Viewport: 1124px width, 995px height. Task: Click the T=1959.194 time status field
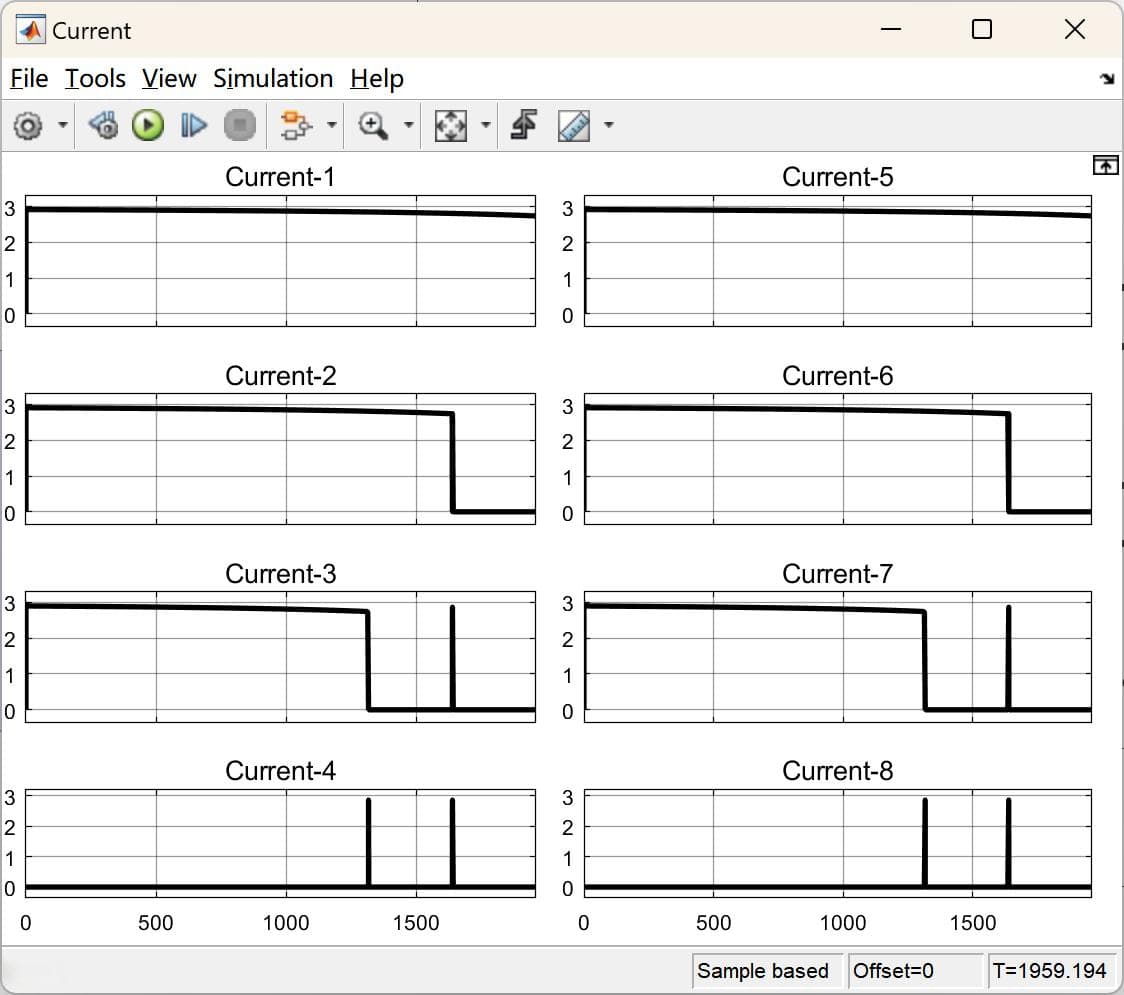coord(1052,971)
